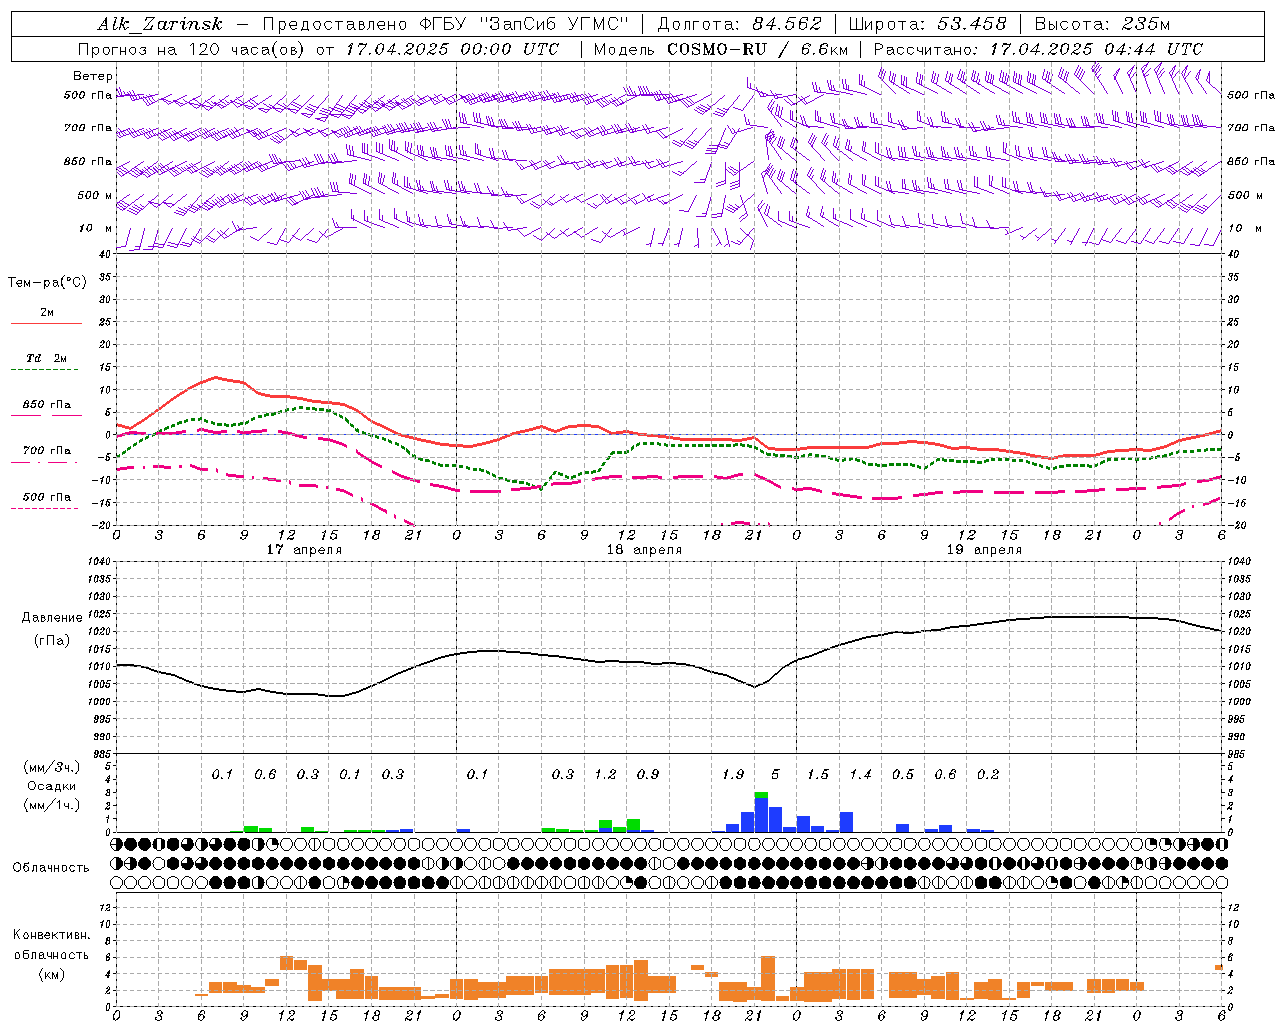Click the peak precipitation value 5
The image size is (1280, 1024).
click(776, 774)
